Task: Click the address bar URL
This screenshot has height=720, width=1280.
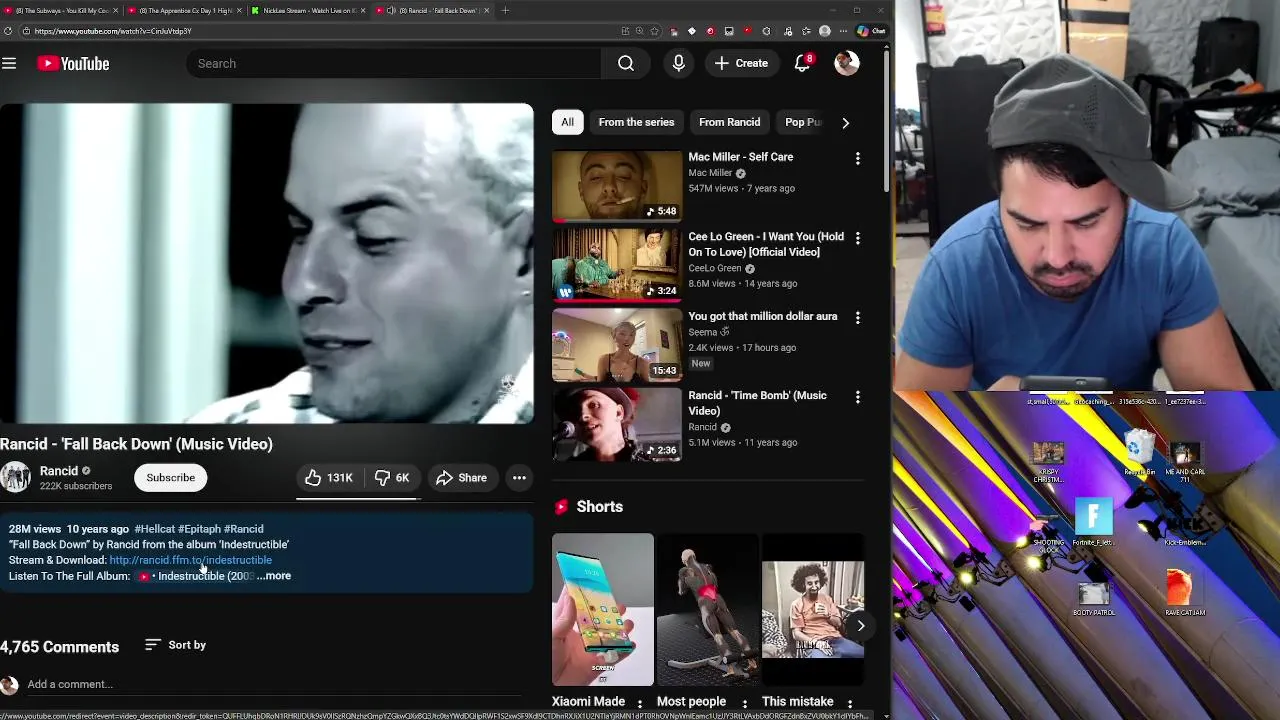Action: coord(113,31)
